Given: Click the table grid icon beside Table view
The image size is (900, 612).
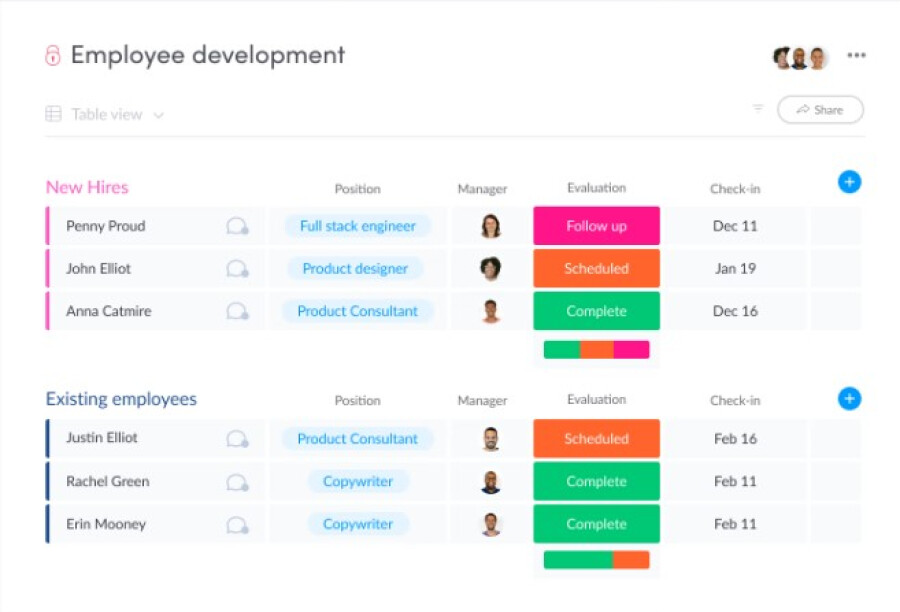Looking at the screenshot, I should [53, 114].
